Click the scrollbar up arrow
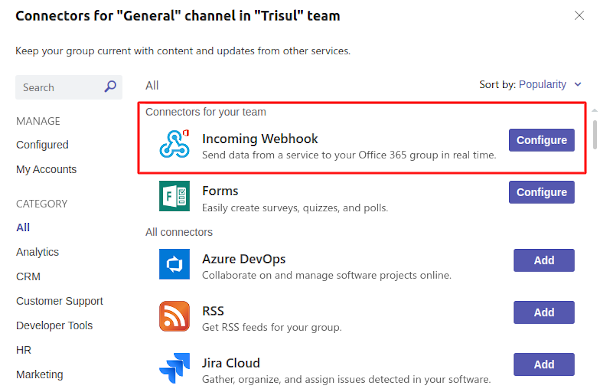 pos(595,111)
